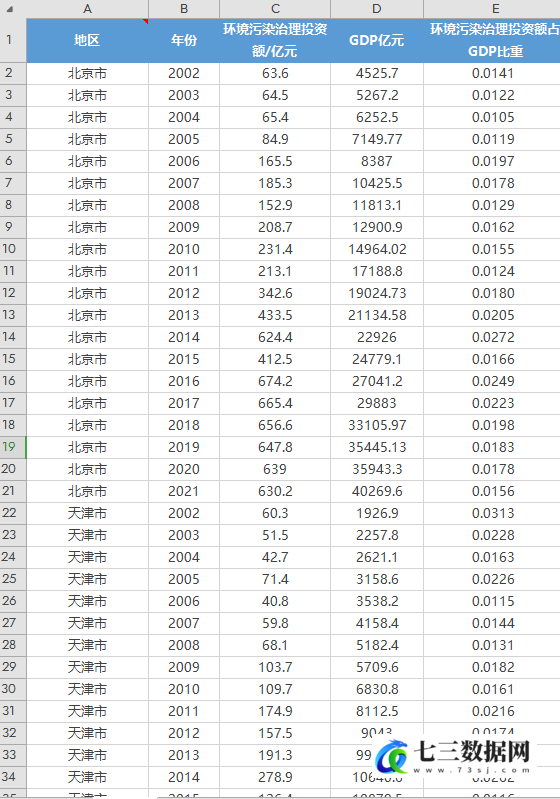The image size is (560, 799).
Task: Select row header 22
Action: pyautogui.click(x=13, y=513)
